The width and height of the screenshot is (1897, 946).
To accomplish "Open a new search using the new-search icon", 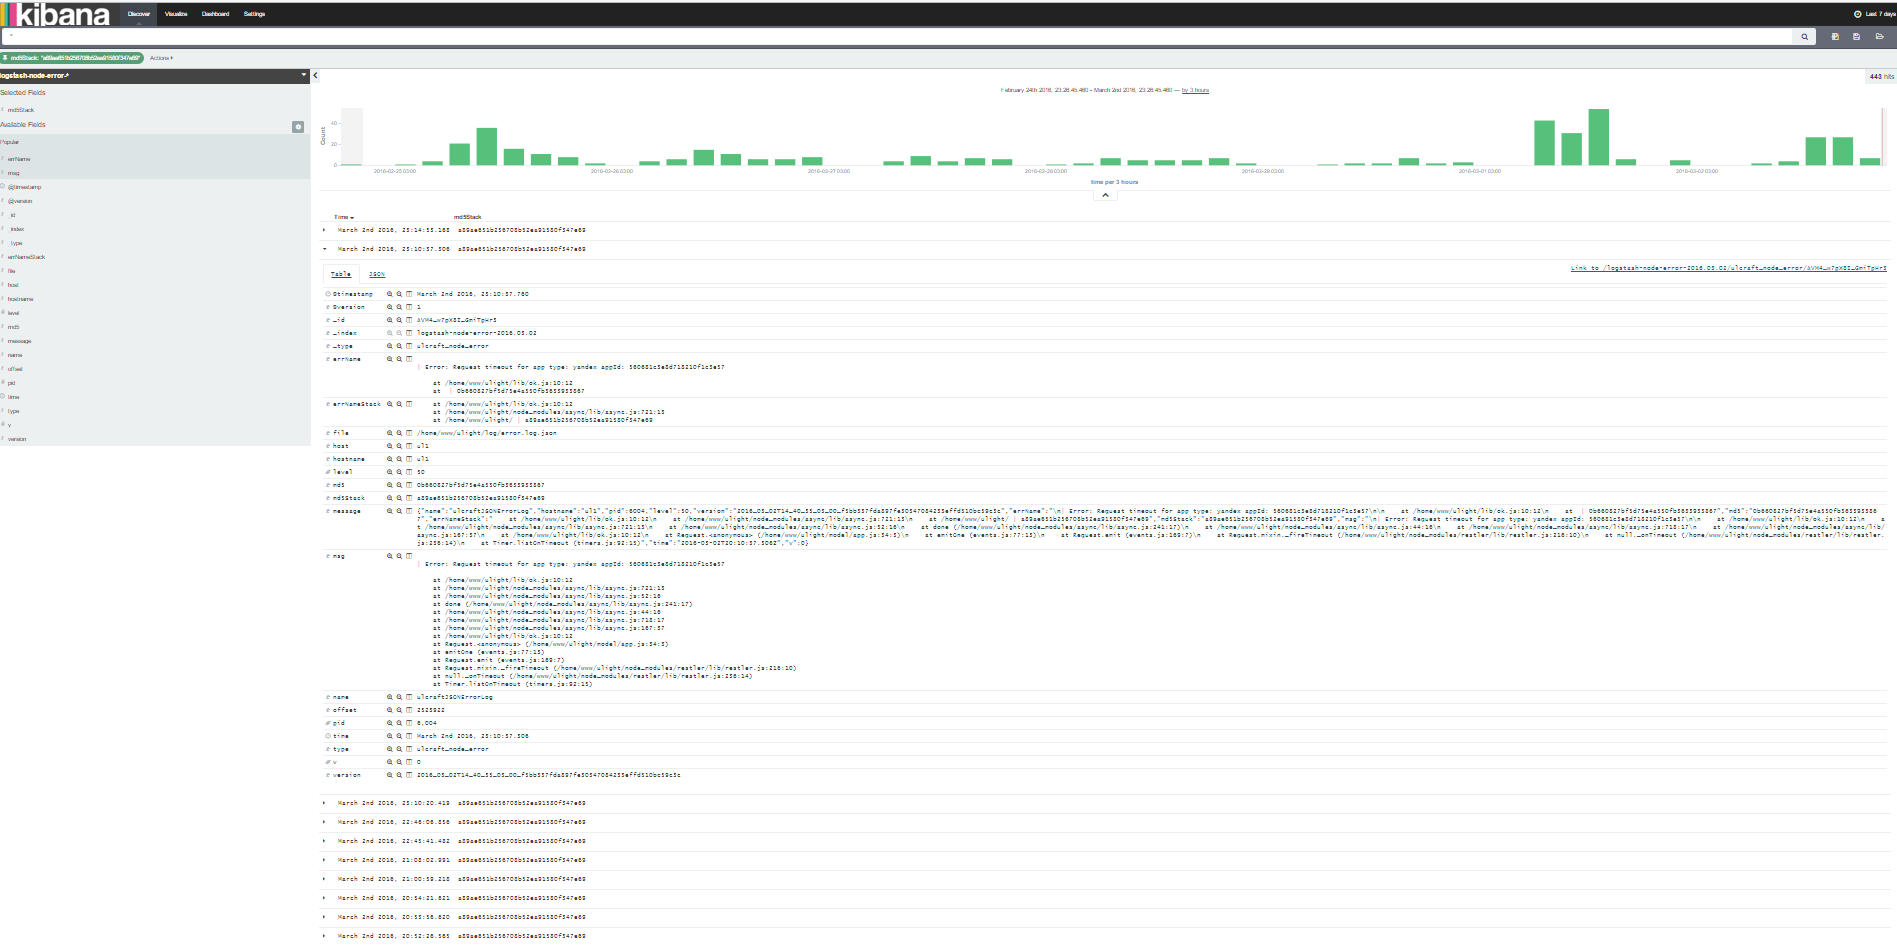I will coord(1834,37).
